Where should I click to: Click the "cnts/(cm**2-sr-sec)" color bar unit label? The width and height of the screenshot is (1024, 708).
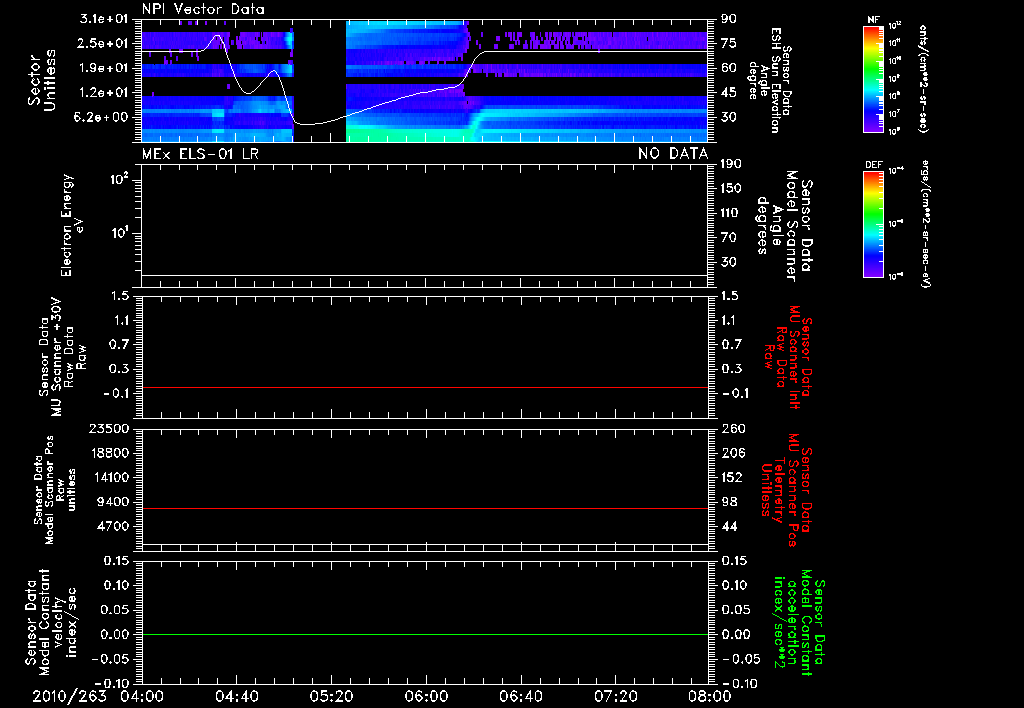[923, 79]
